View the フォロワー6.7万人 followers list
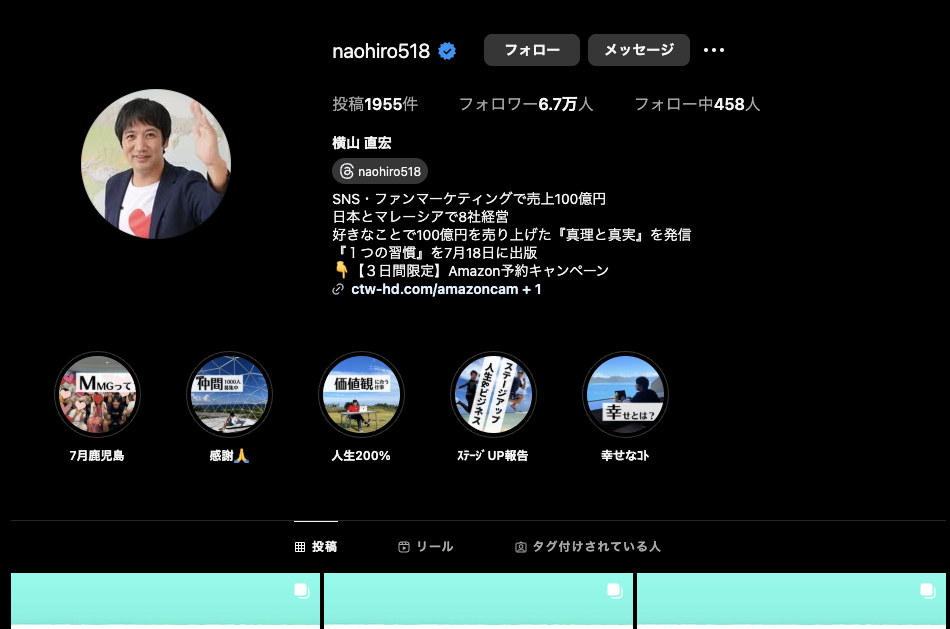 [x=525, y=104]
